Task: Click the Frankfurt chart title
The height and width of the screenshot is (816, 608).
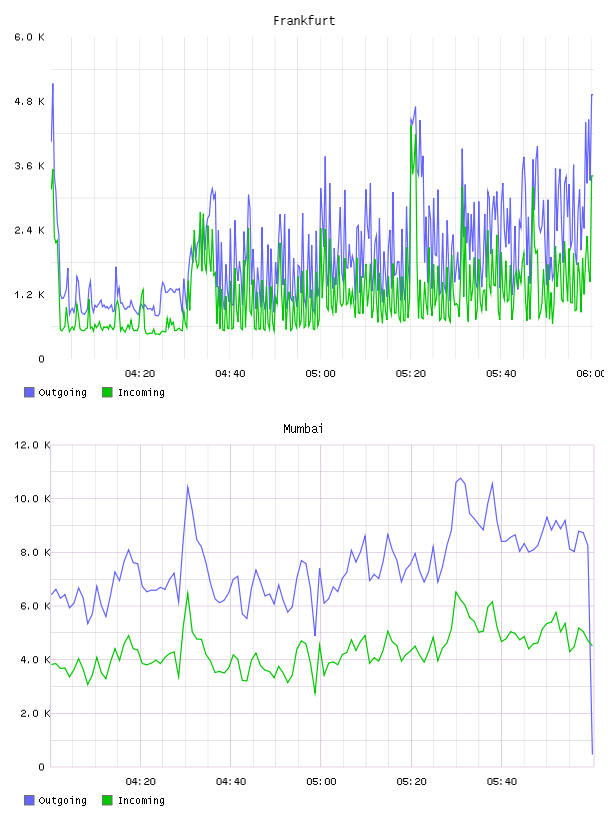Action: [x=304, y=21]
